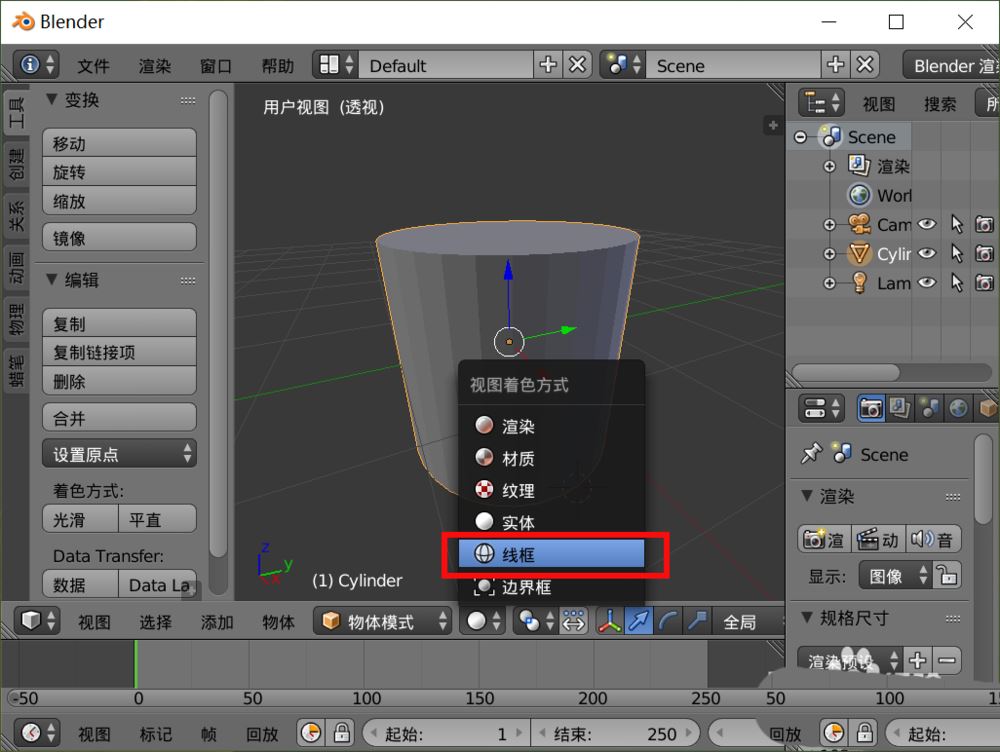Select the rotate manipulator arc icon
1000x752 pixels.
point(666,620)
